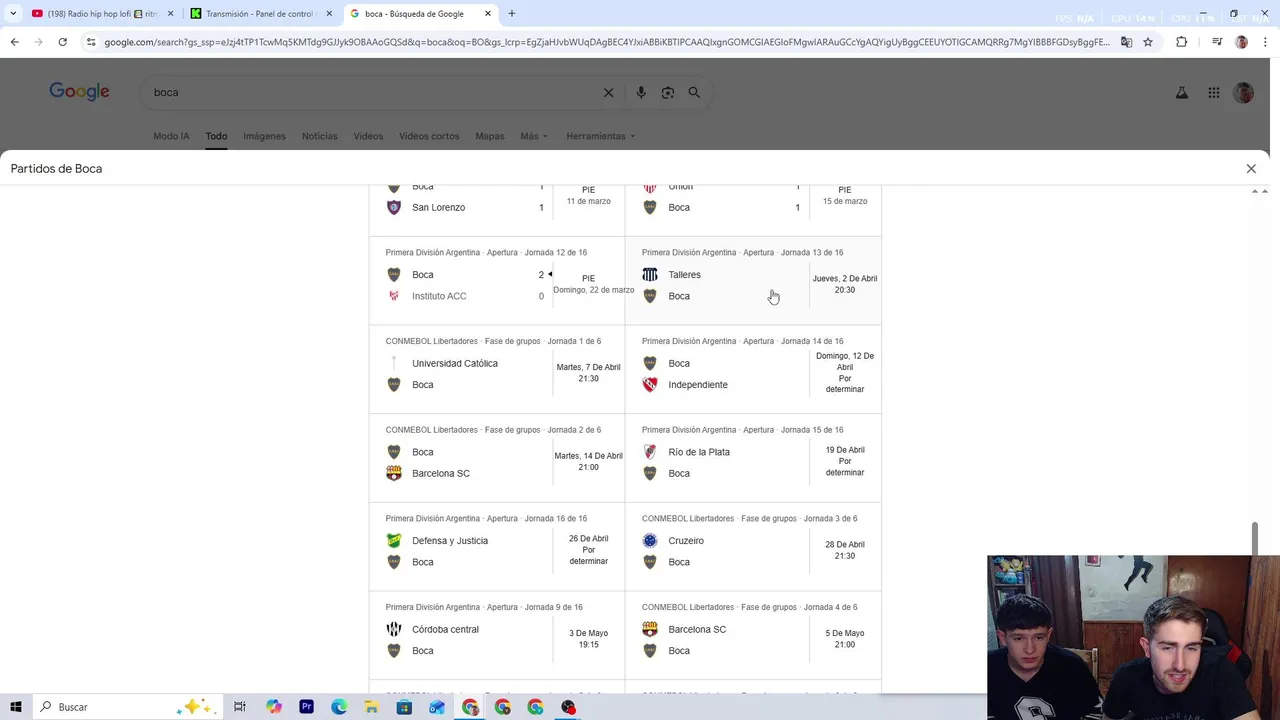Click the panel's vertical scrollbar thumb

click(x=1257, y=539)
